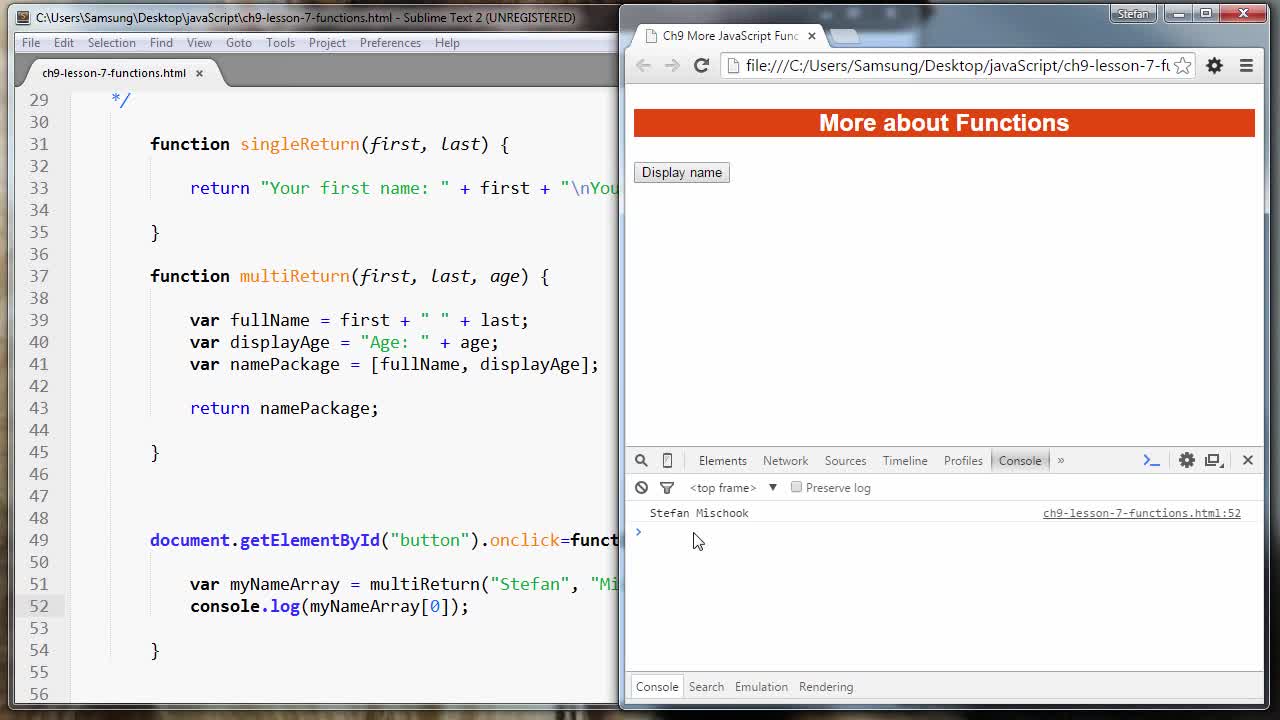Switch to Elements tab in DevTools
1280x720 pixels.
(x=722, y=461)
